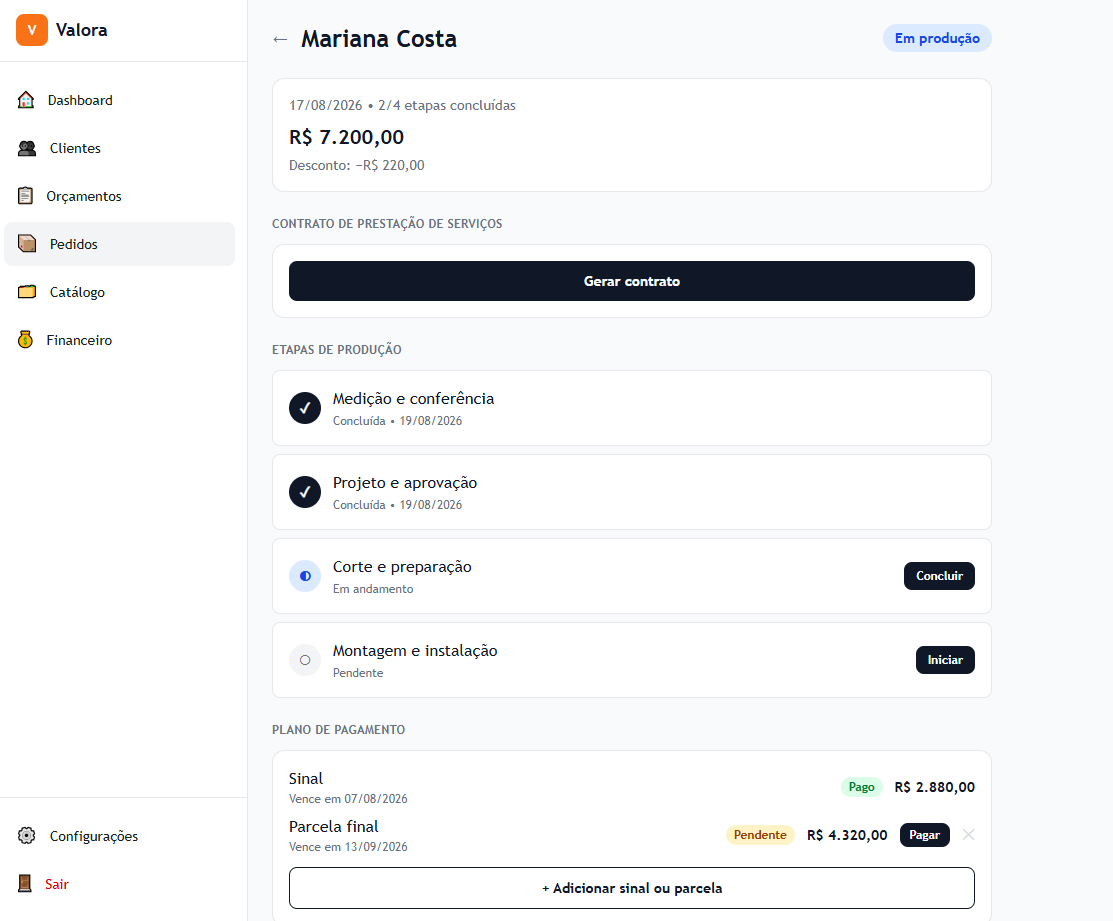Click Adicionar sinal ou parcela
This screenshot has width=1113, height=921.
point(632,888)
